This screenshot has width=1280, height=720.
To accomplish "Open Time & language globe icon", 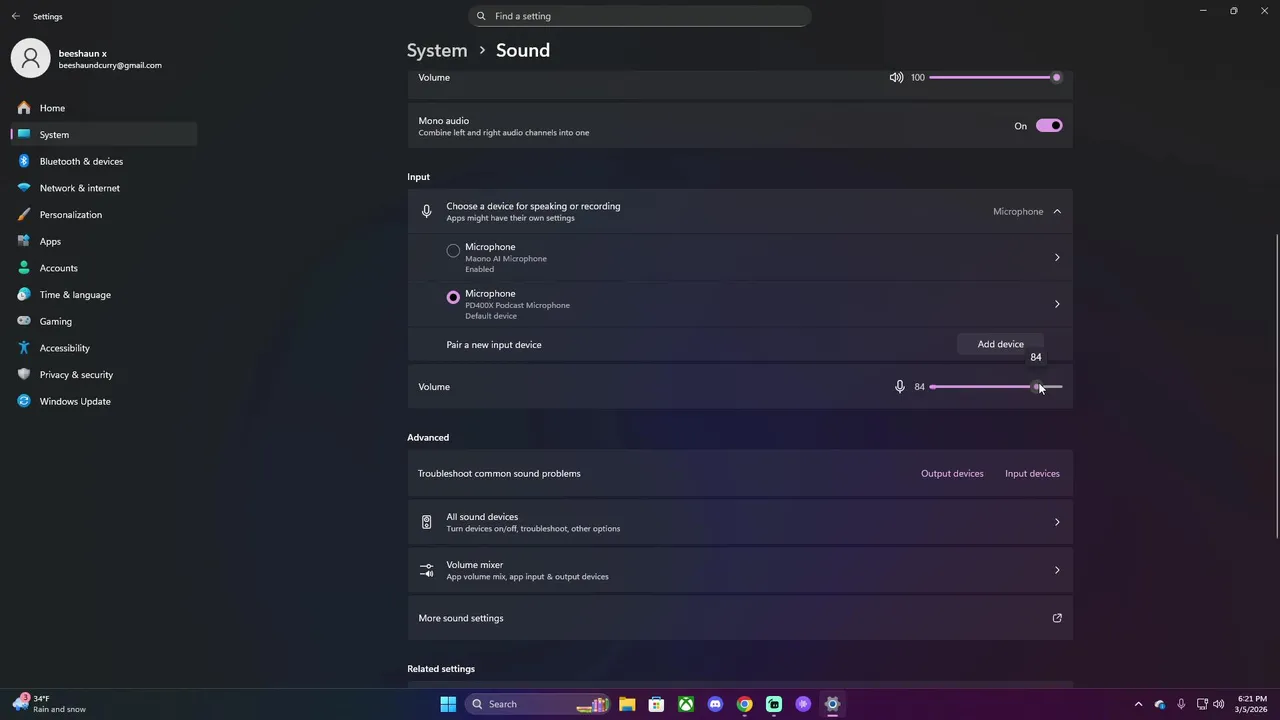I will tap(24, 295).
